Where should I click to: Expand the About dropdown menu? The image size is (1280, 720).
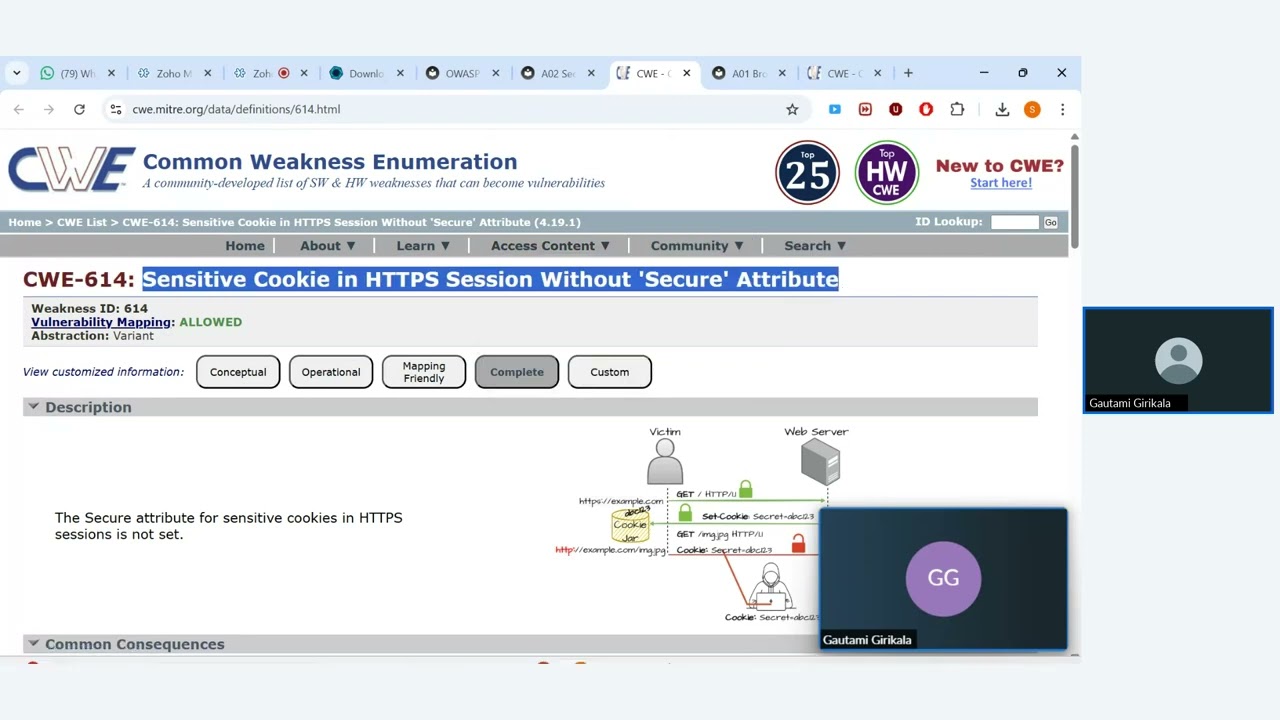click(328, 245)
